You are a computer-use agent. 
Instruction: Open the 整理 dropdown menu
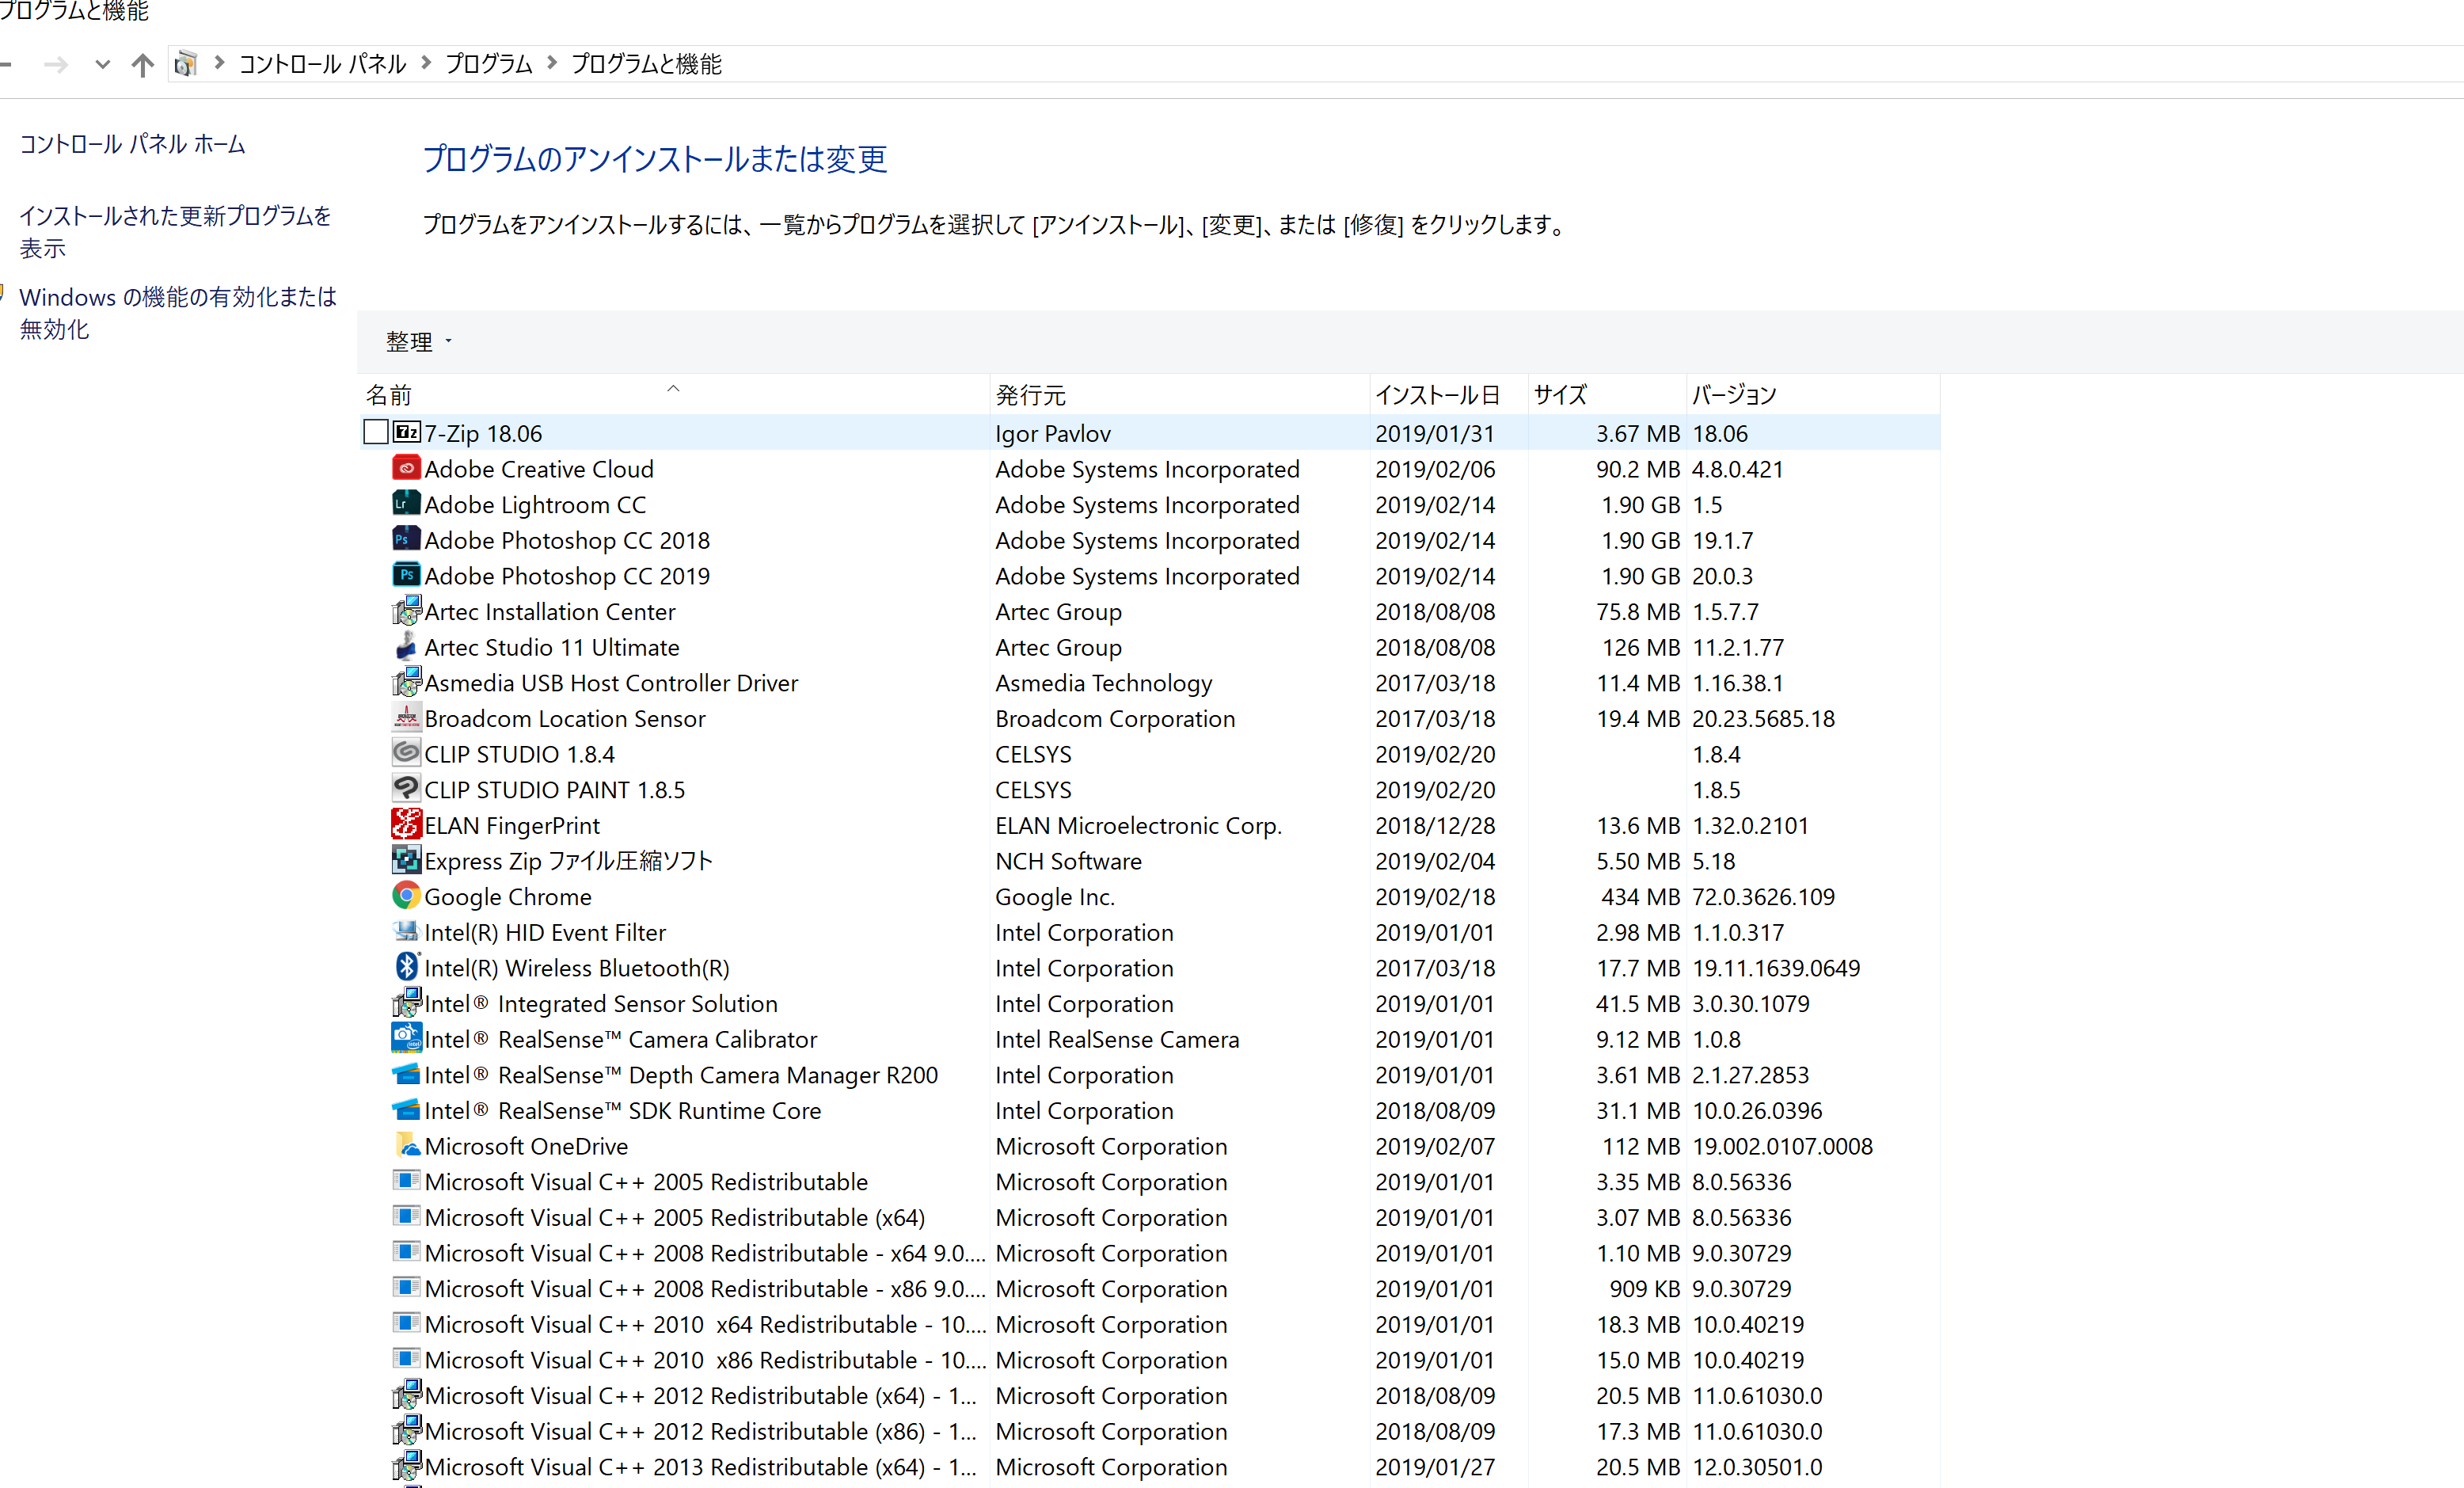pos(419,342)
